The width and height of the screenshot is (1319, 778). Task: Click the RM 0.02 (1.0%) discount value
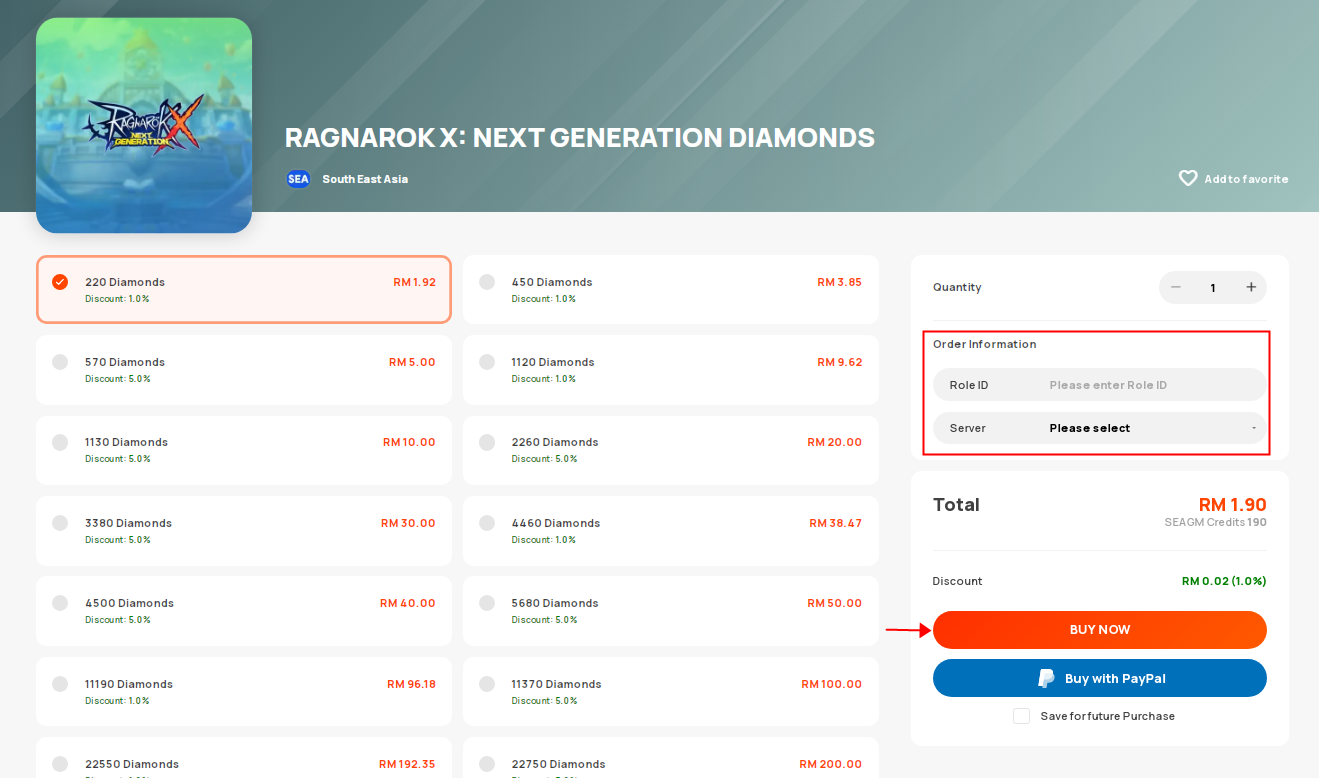(x=1224, y=581)
